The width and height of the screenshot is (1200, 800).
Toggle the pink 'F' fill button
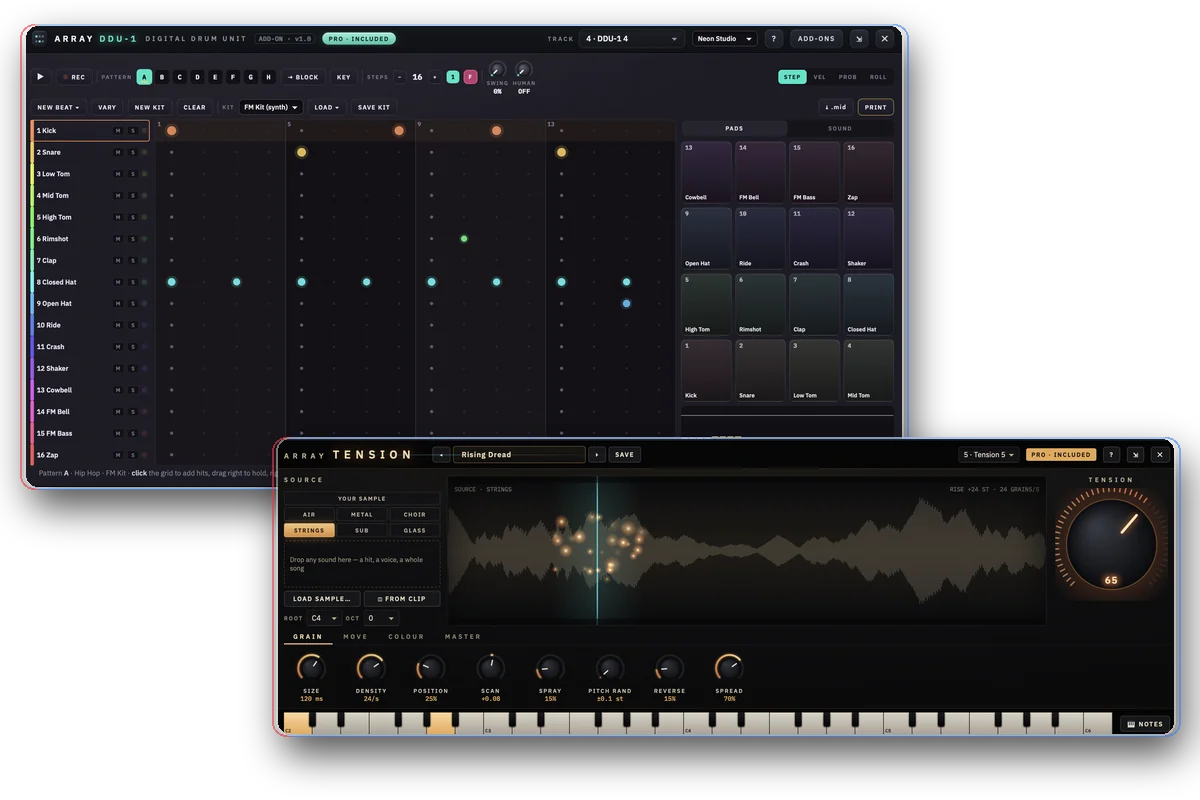(470, 77)
